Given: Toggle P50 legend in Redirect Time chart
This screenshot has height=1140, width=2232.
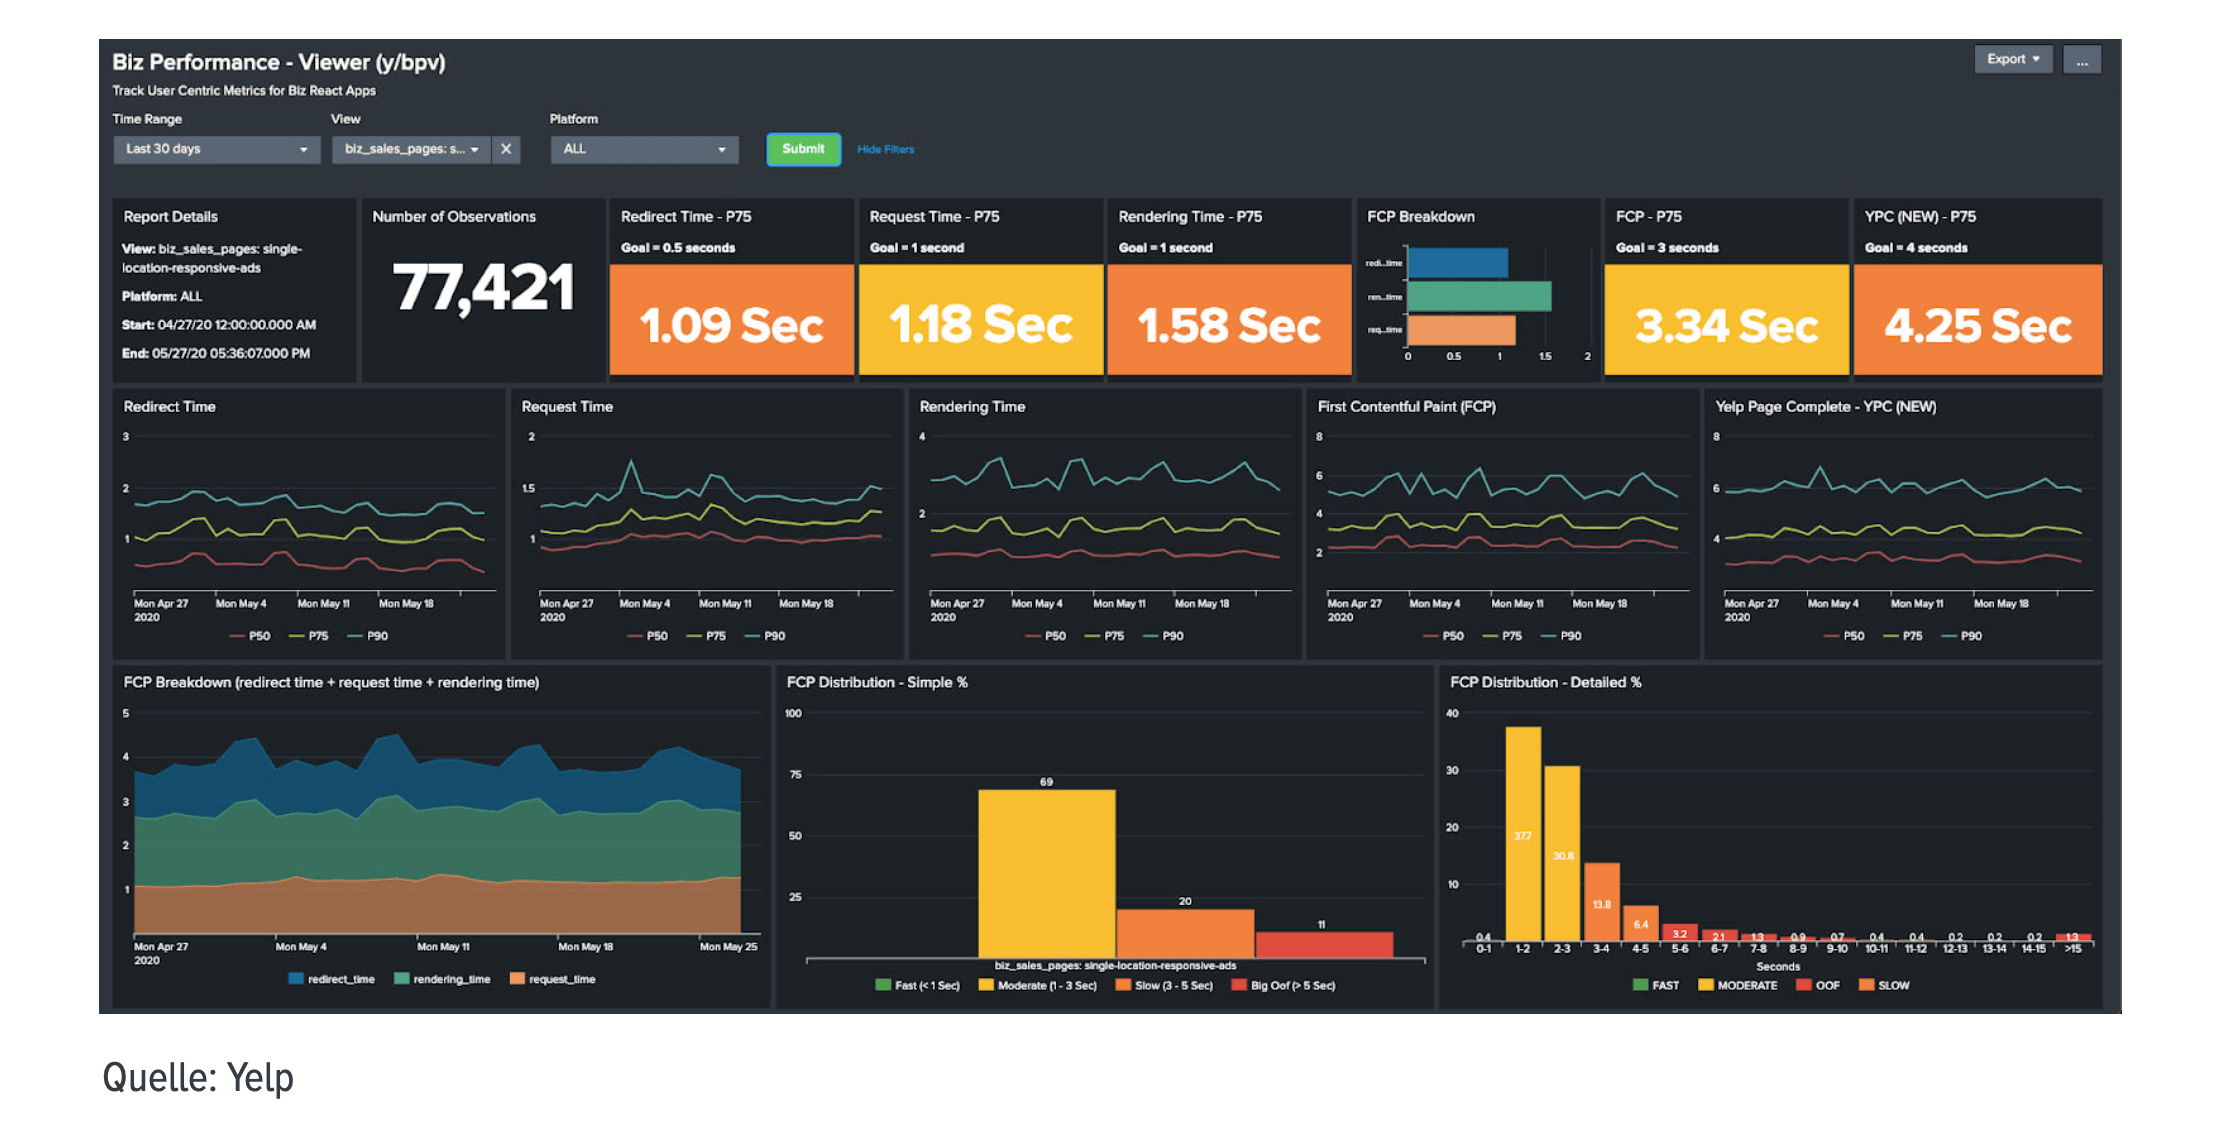Looking at the screenshot, I should pos(250,636).
